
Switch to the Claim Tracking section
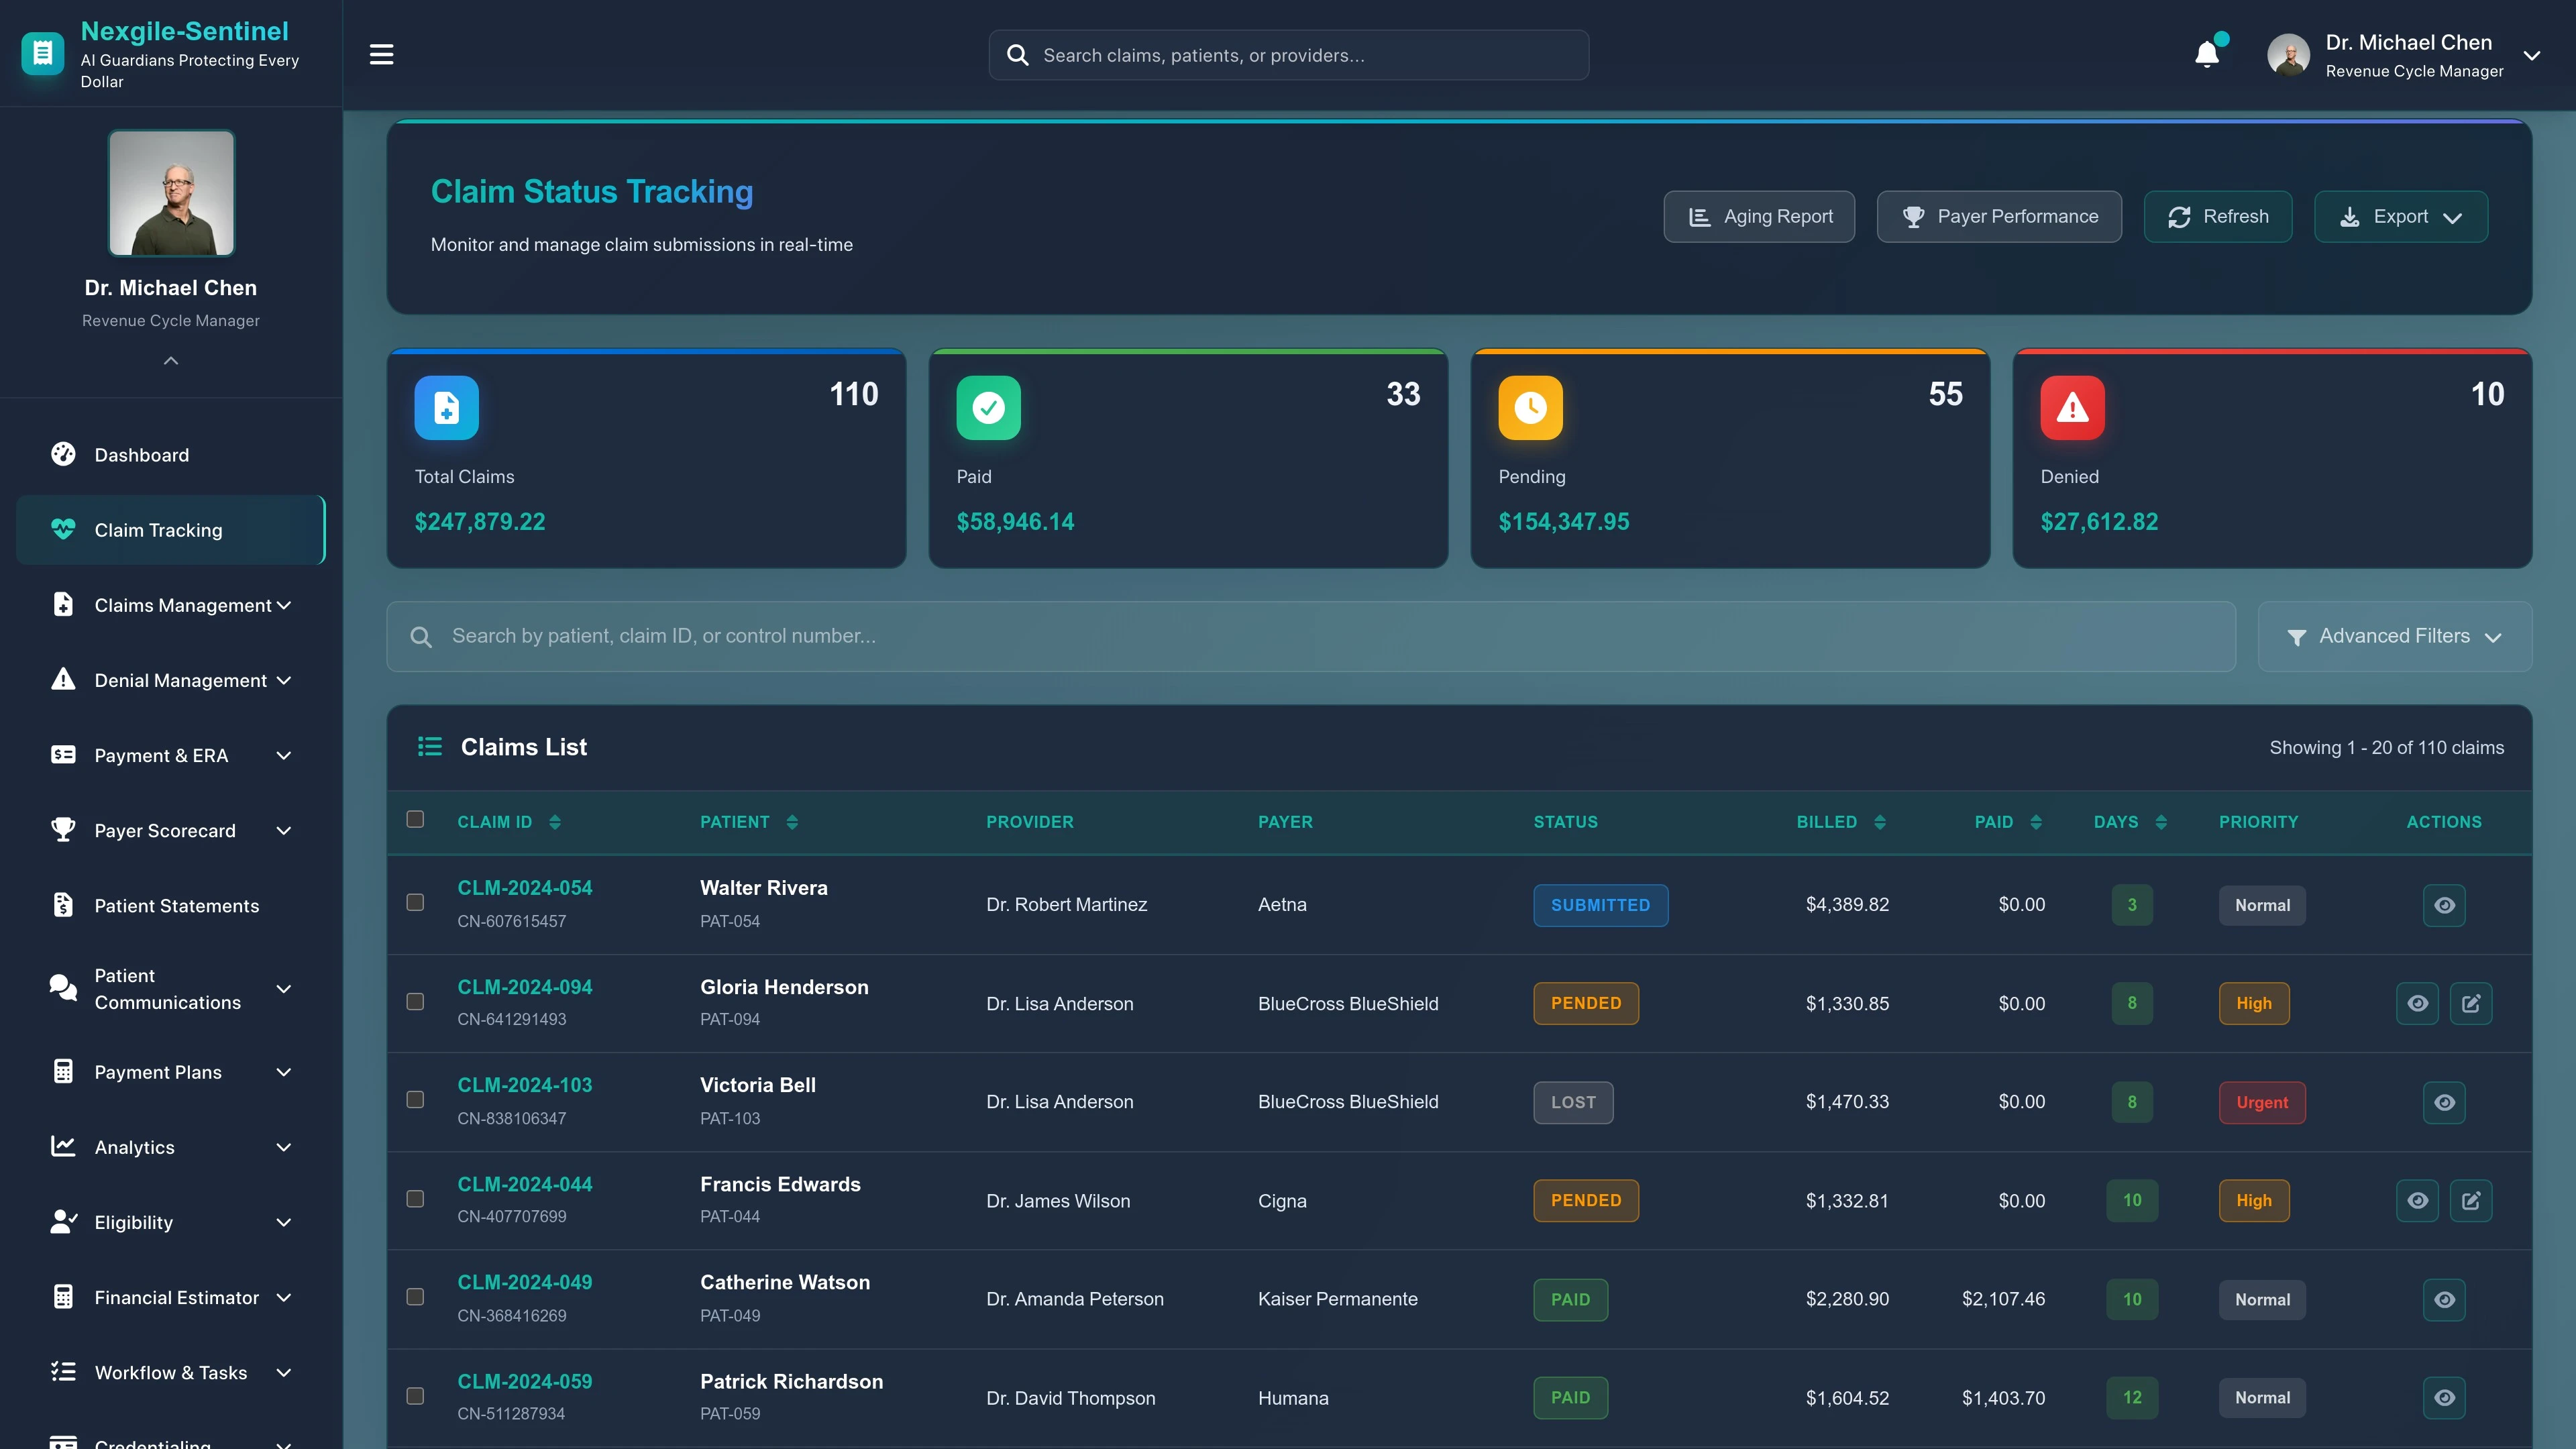pos(159,530)
